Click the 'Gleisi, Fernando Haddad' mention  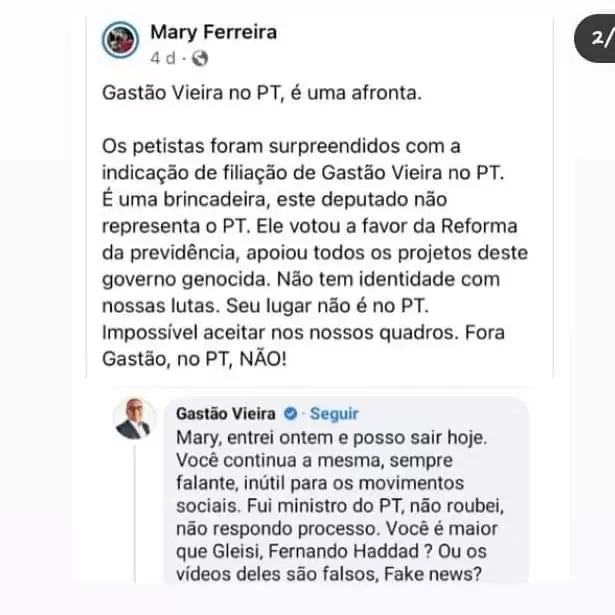[x=316, y=551]
